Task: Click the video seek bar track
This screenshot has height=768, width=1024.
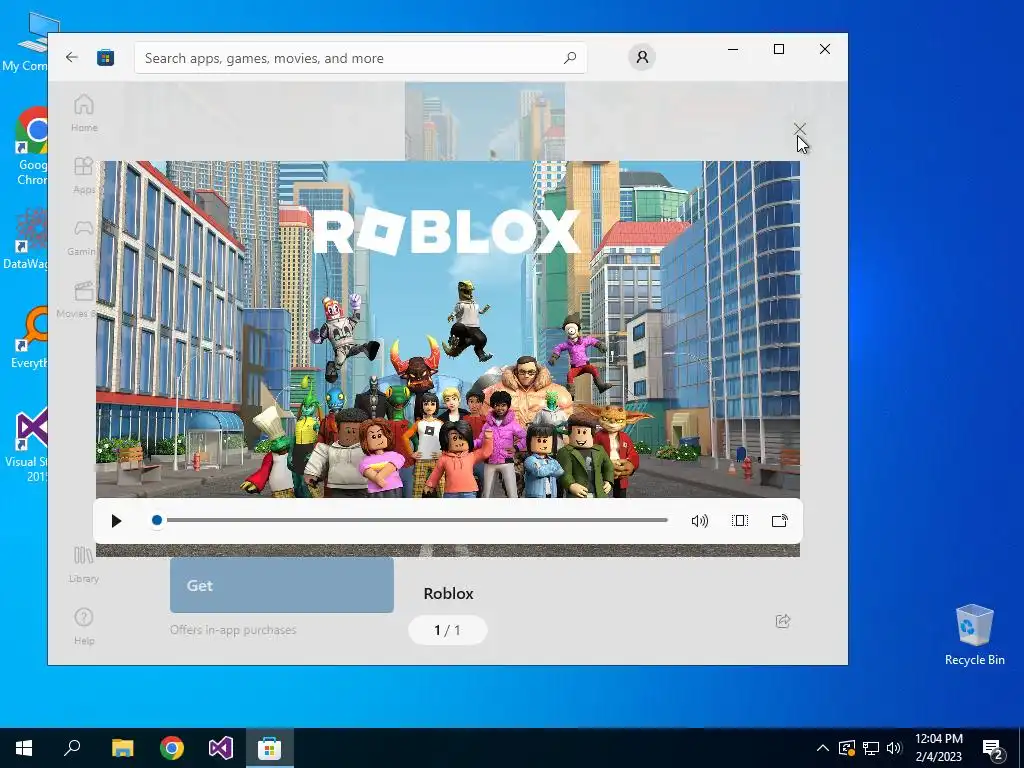Action: tap(417, 520)
